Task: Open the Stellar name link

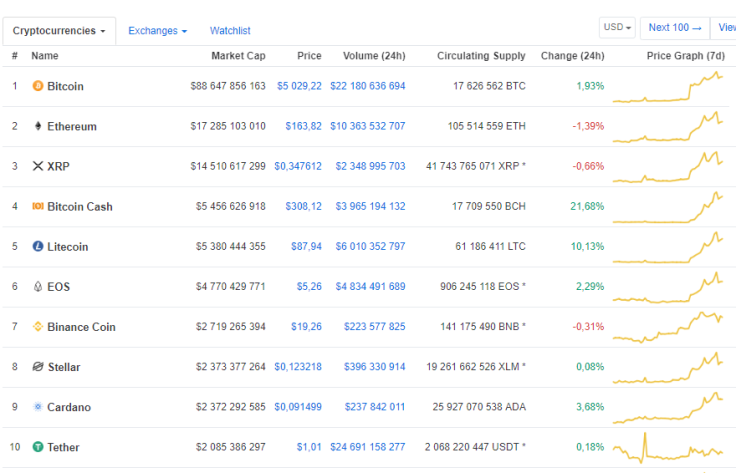Action: click(64, 367)
